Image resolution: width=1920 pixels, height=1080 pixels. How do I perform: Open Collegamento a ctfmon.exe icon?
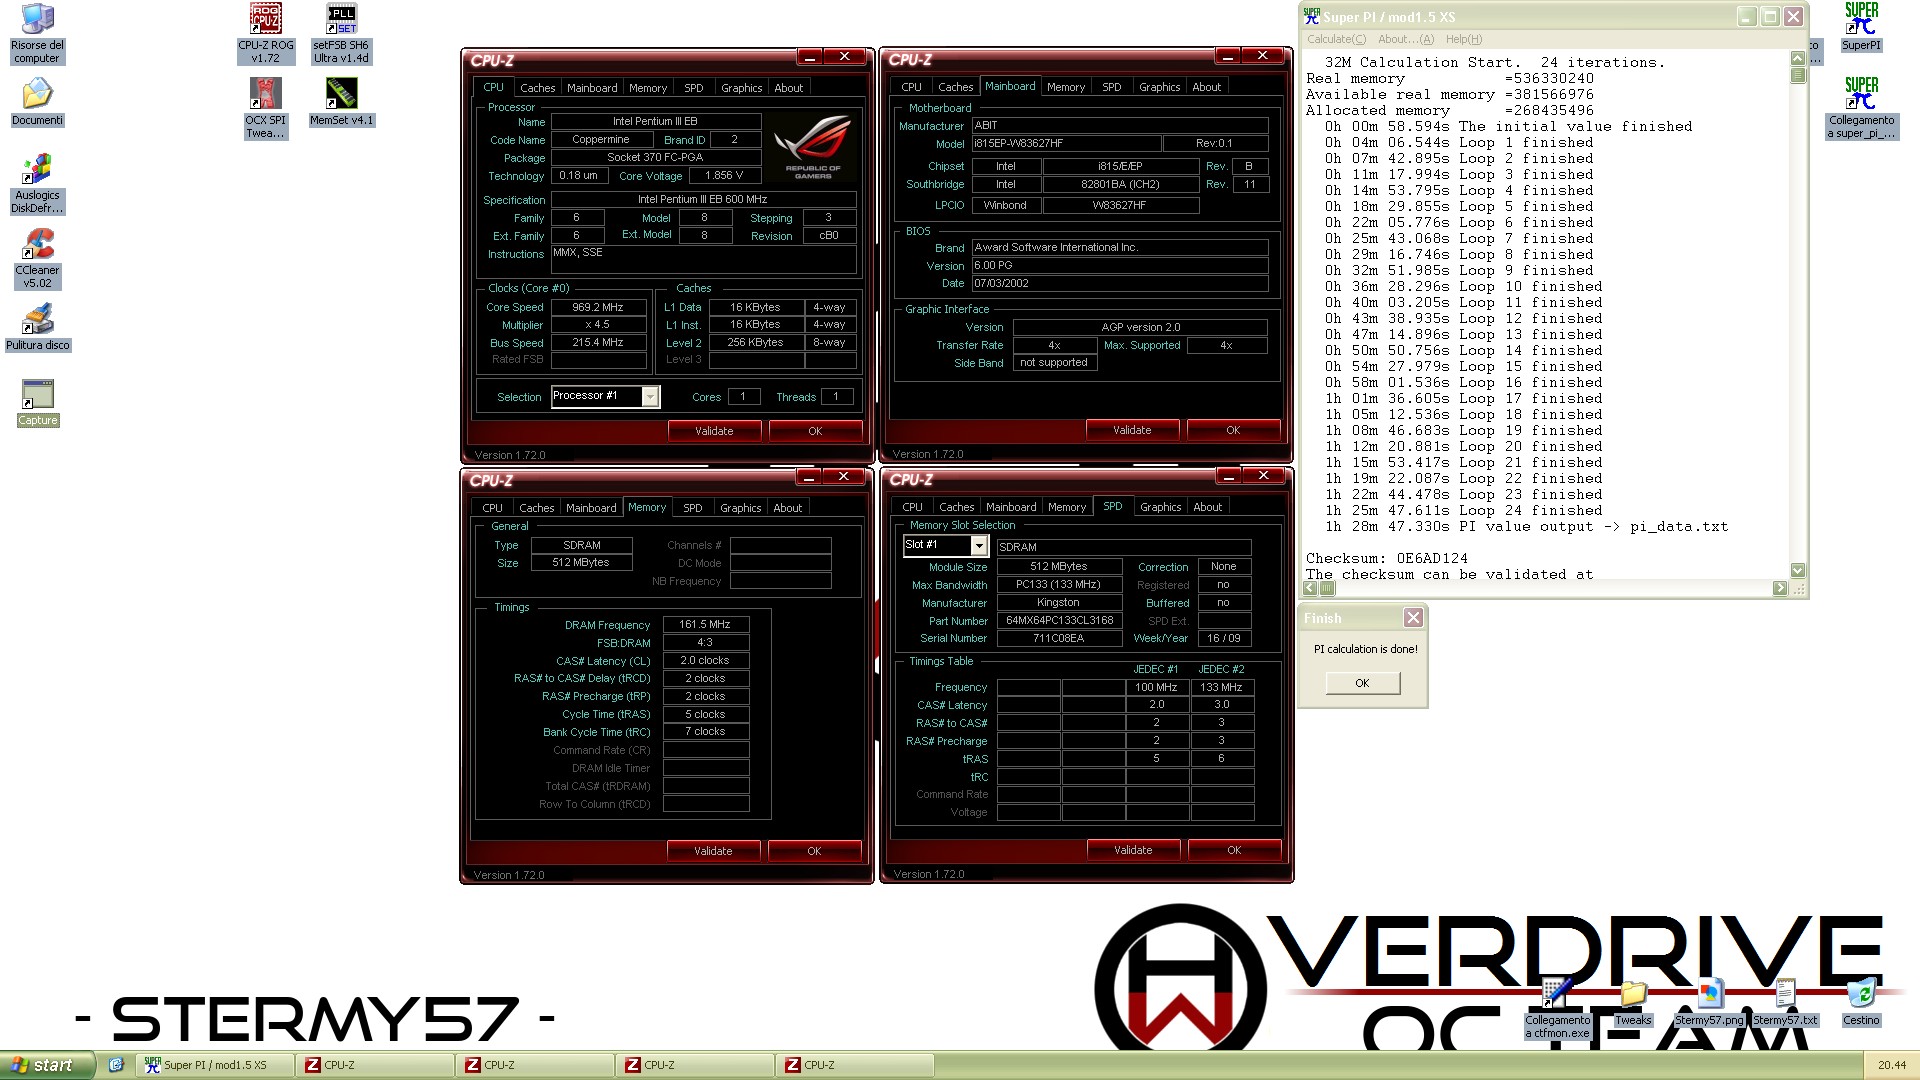point(1557,1009)
